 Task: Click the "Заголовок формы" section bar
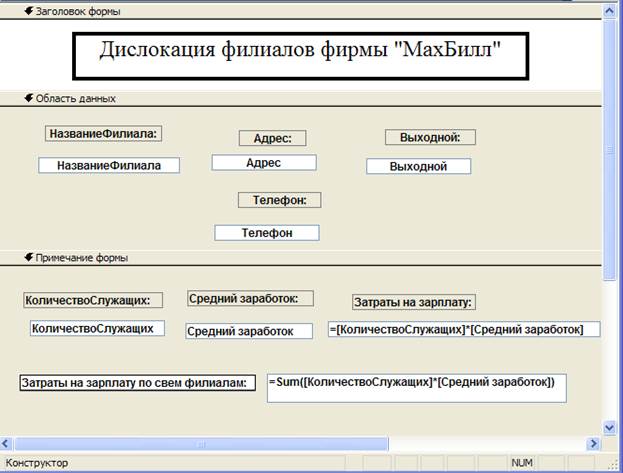(x=301, y=11)
